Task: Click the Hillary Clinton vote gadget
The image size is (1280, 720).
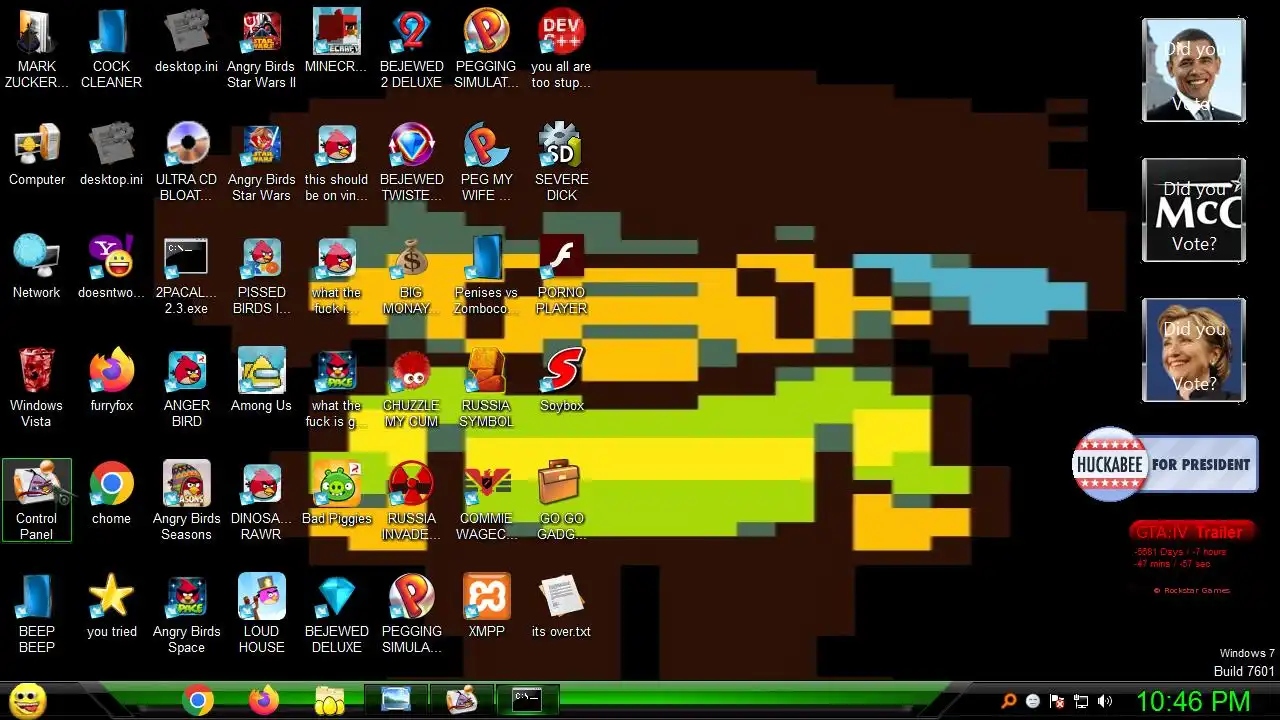Action: (1194, 350)
